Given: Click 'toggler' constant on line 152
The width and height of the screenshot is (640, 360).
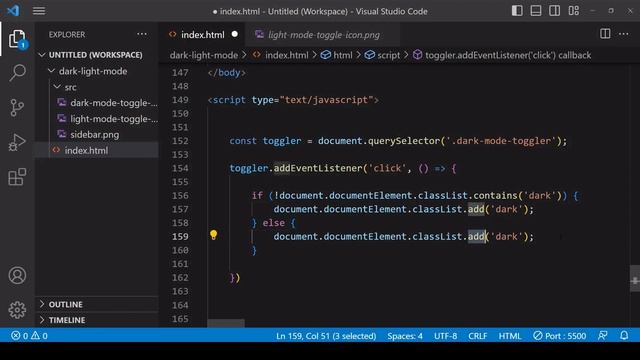Looking at the screenshot, I should (282, 141).
